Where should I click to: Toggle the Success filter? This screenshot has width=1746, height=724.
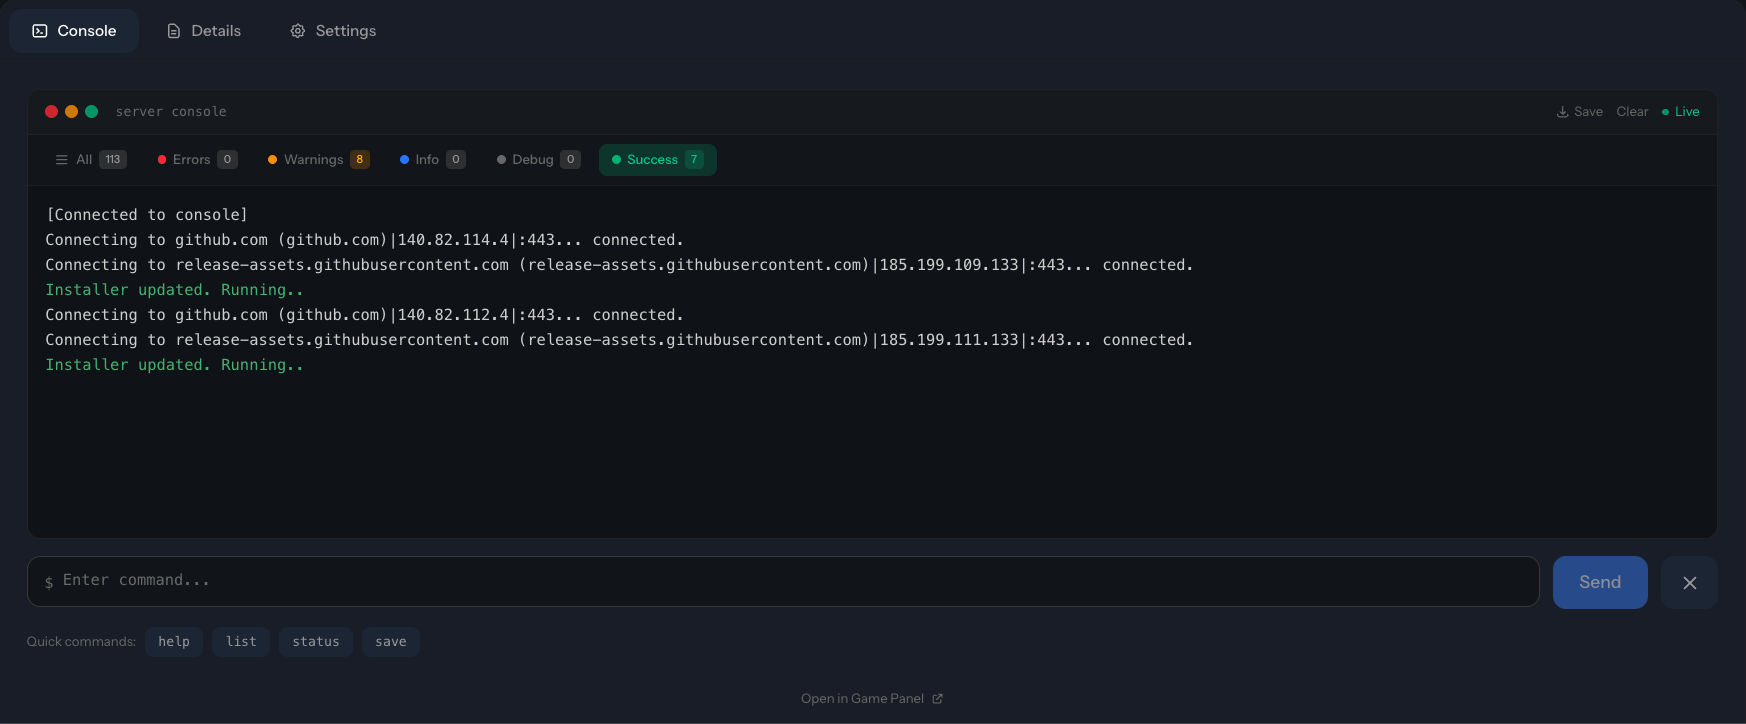tap(658, 160)
